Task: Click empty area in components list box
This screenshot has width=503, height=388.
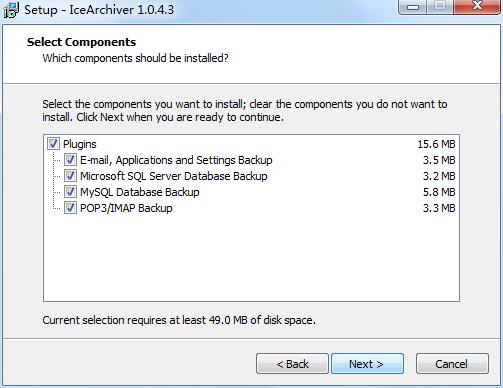Action: coord(251,257)
